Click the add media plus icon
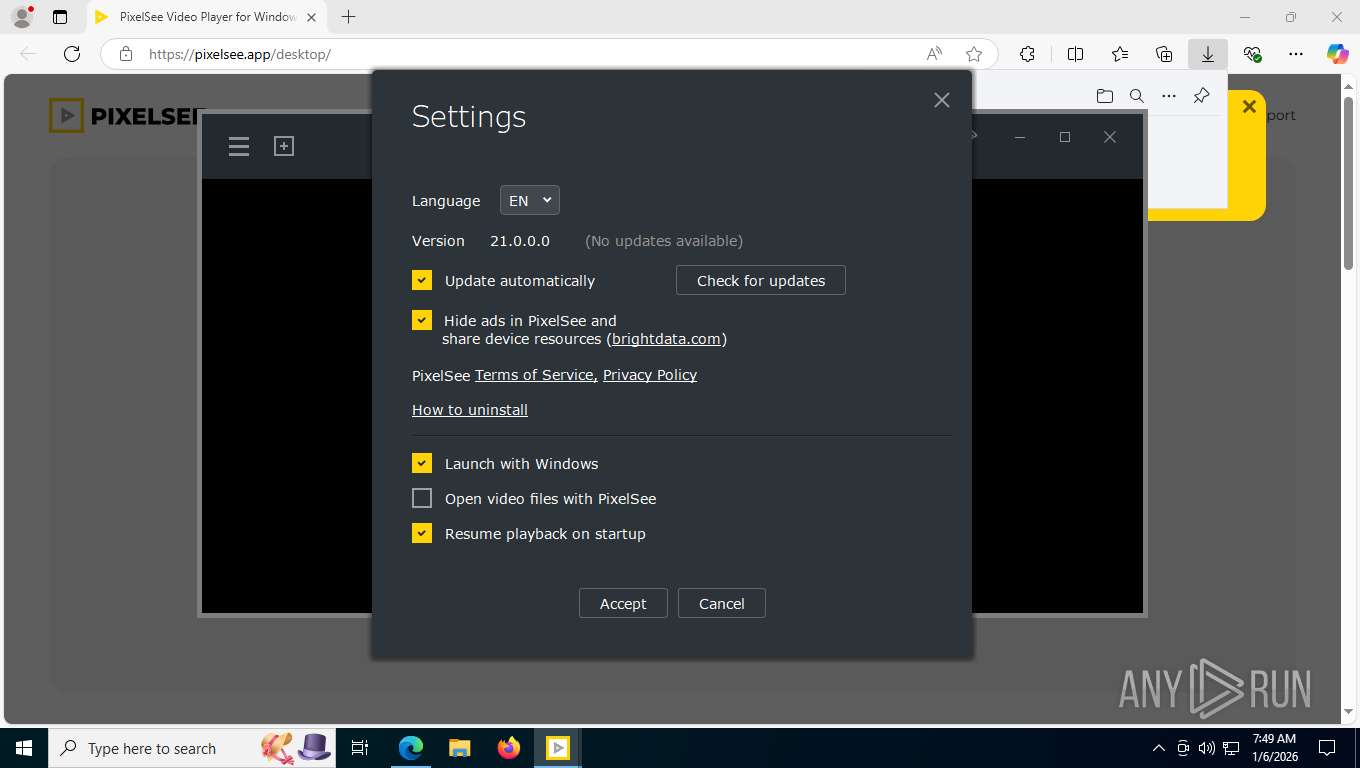Viewport: 1360px width, 768px height. tap(284, 146)
